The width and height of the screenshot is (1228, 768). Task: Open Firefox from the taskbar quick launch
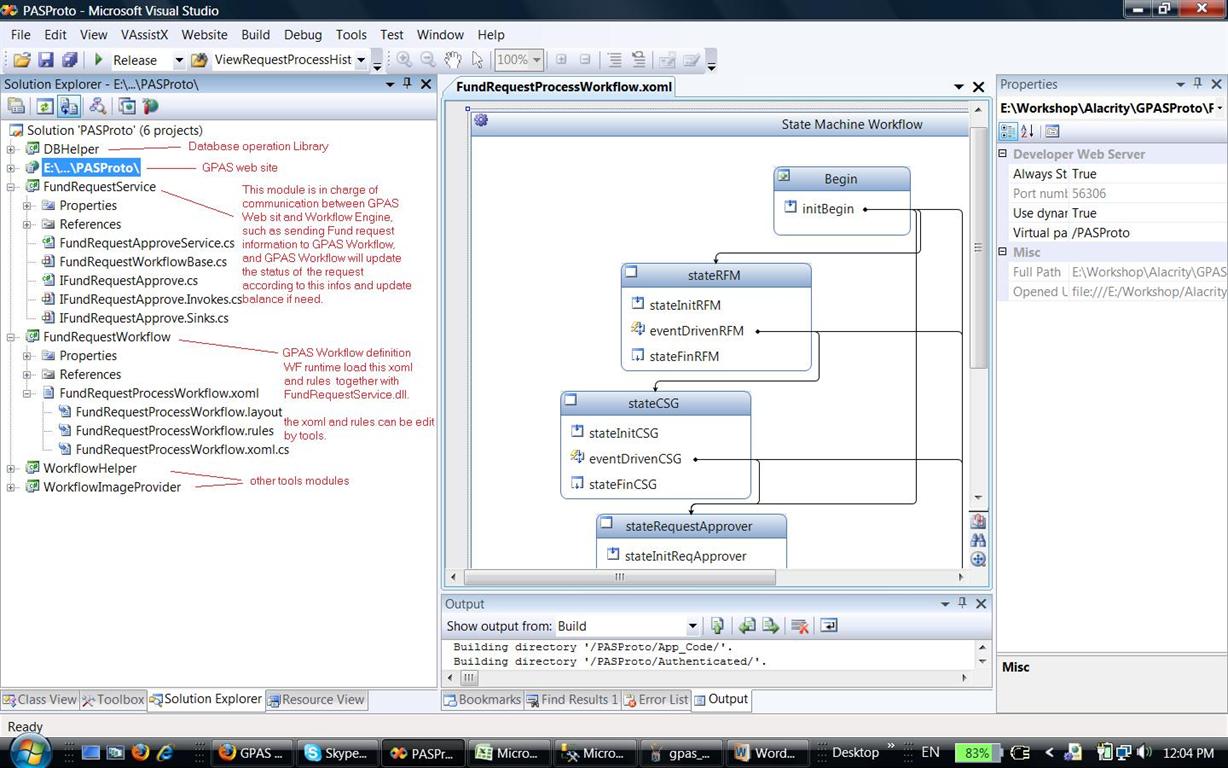point(139,752)
